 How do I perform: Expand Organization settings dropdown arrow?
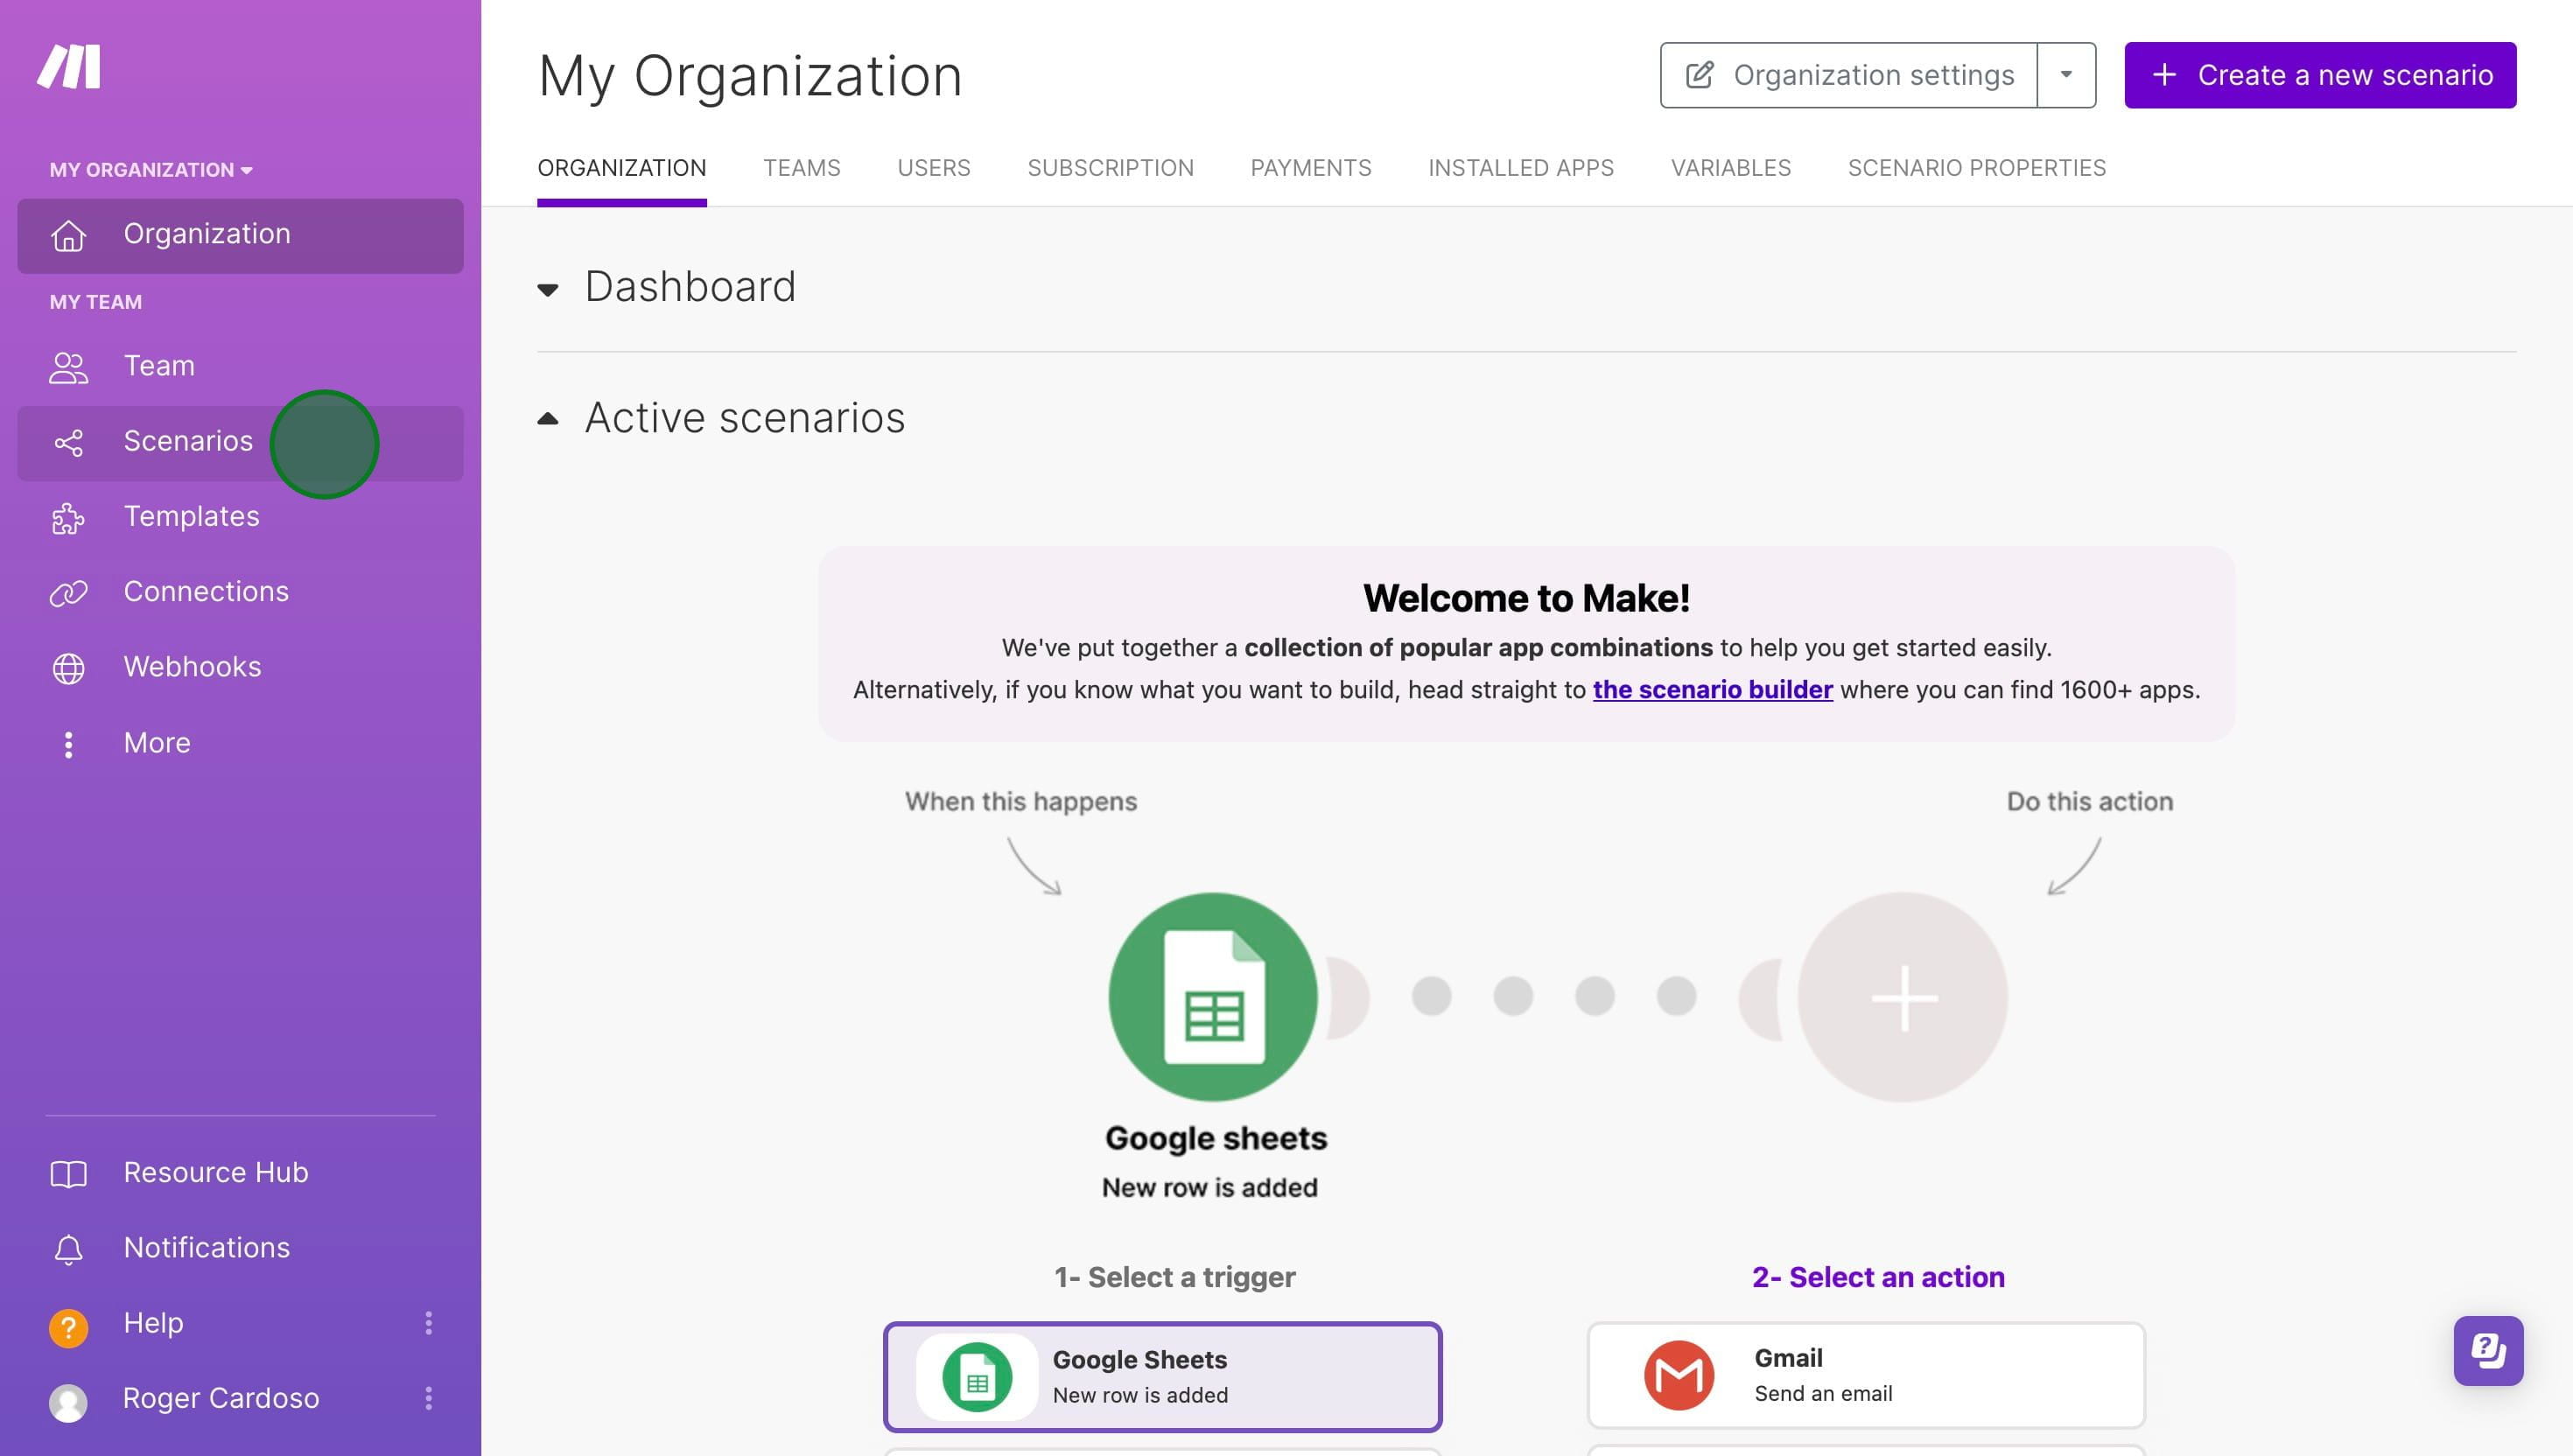click(2066, 75)
